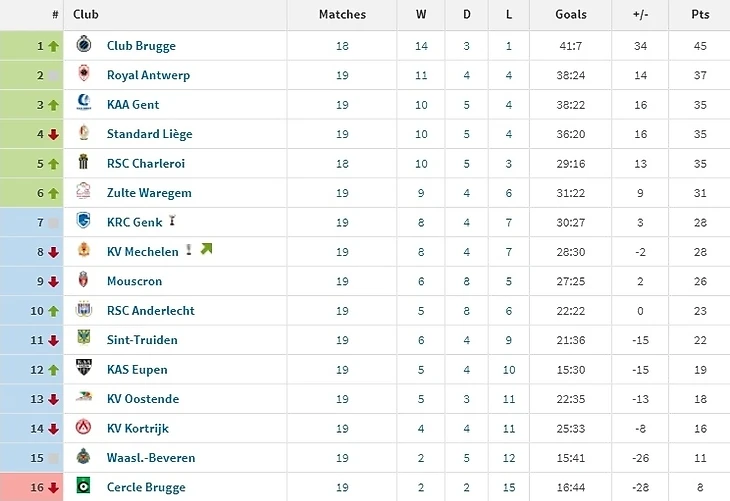This screenshot has height=501, width=730.
Task: Click Club Brugge's 45 points value
Action: click(x=700, y=46)
